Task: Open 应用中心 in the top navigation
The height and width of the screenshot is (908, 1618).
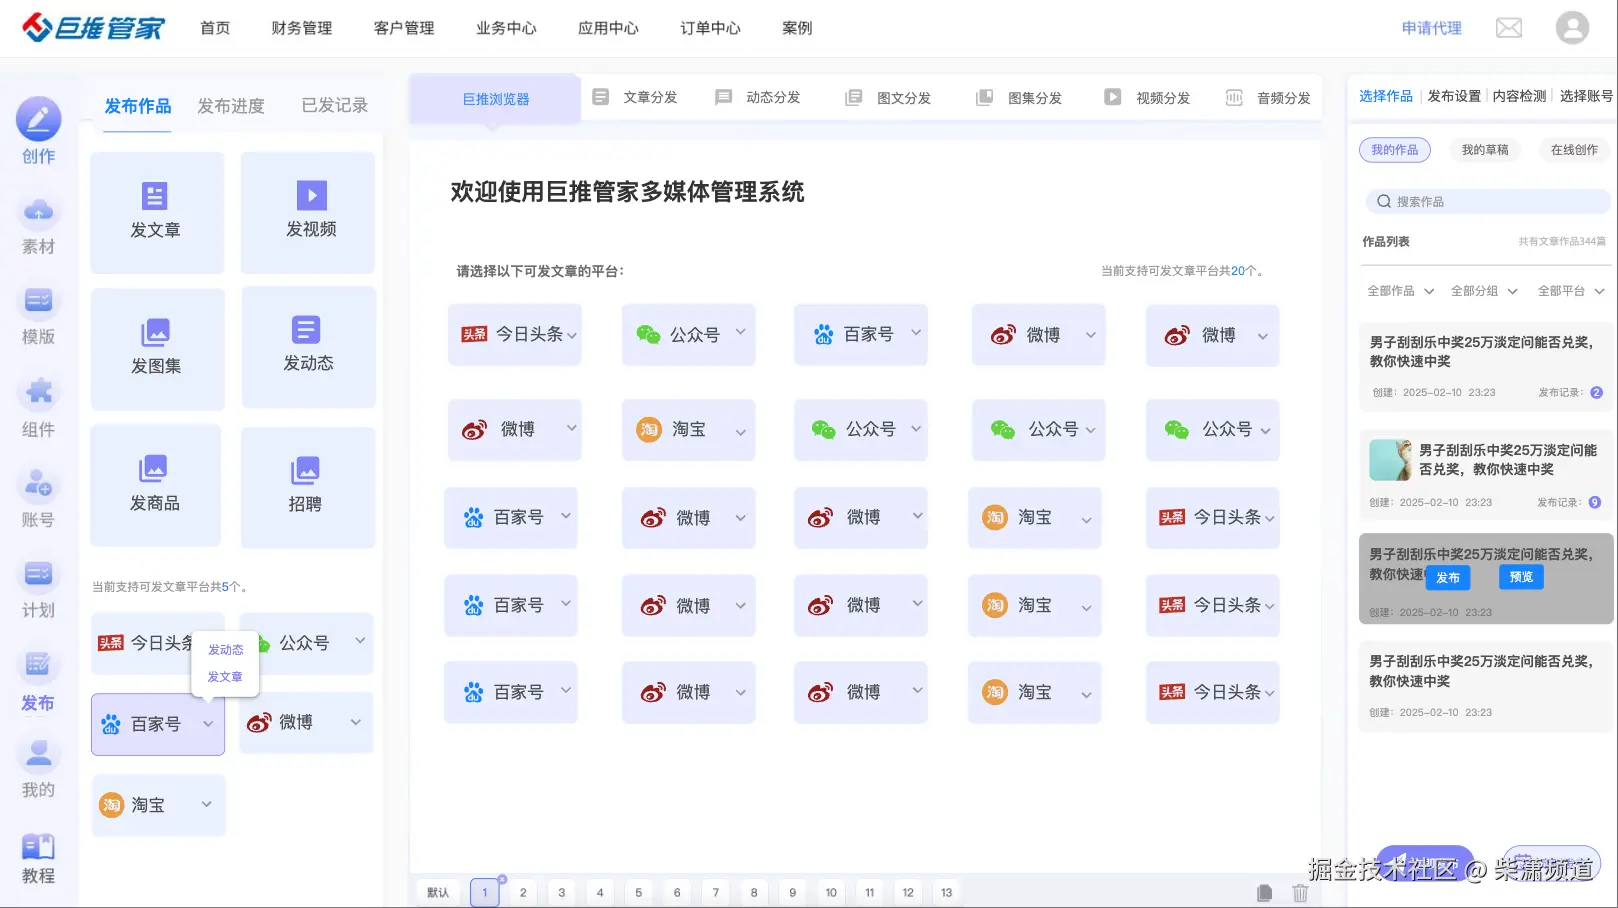Action: (x=608, y=28)
